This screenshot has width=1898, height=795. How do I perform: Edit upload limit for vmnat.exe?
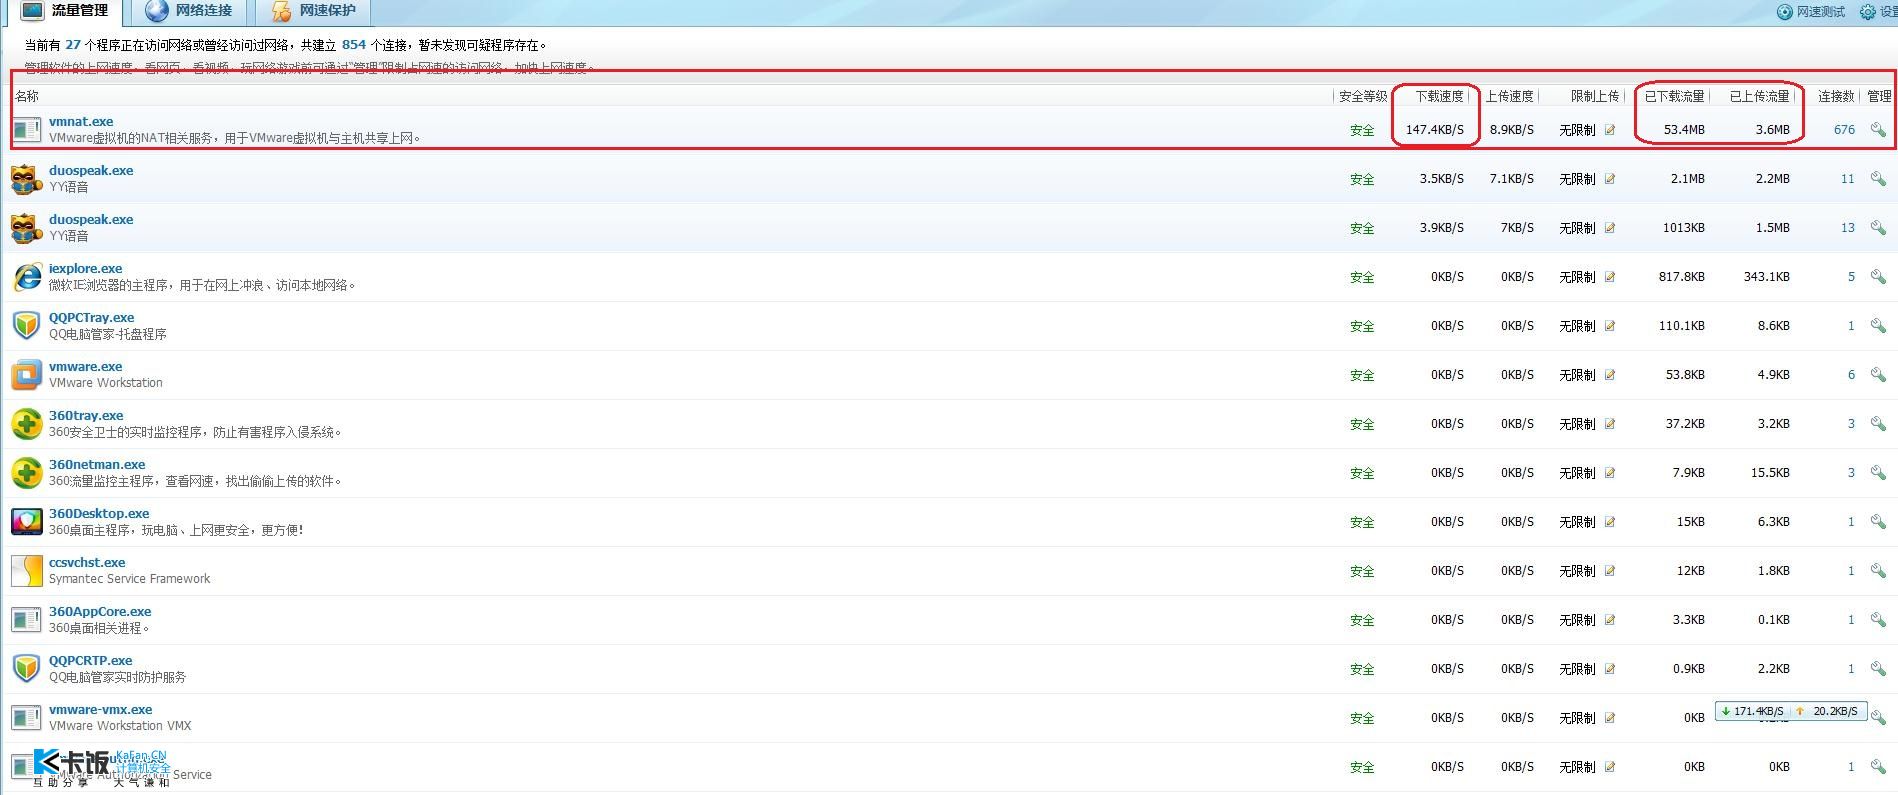click(1610, 130)
